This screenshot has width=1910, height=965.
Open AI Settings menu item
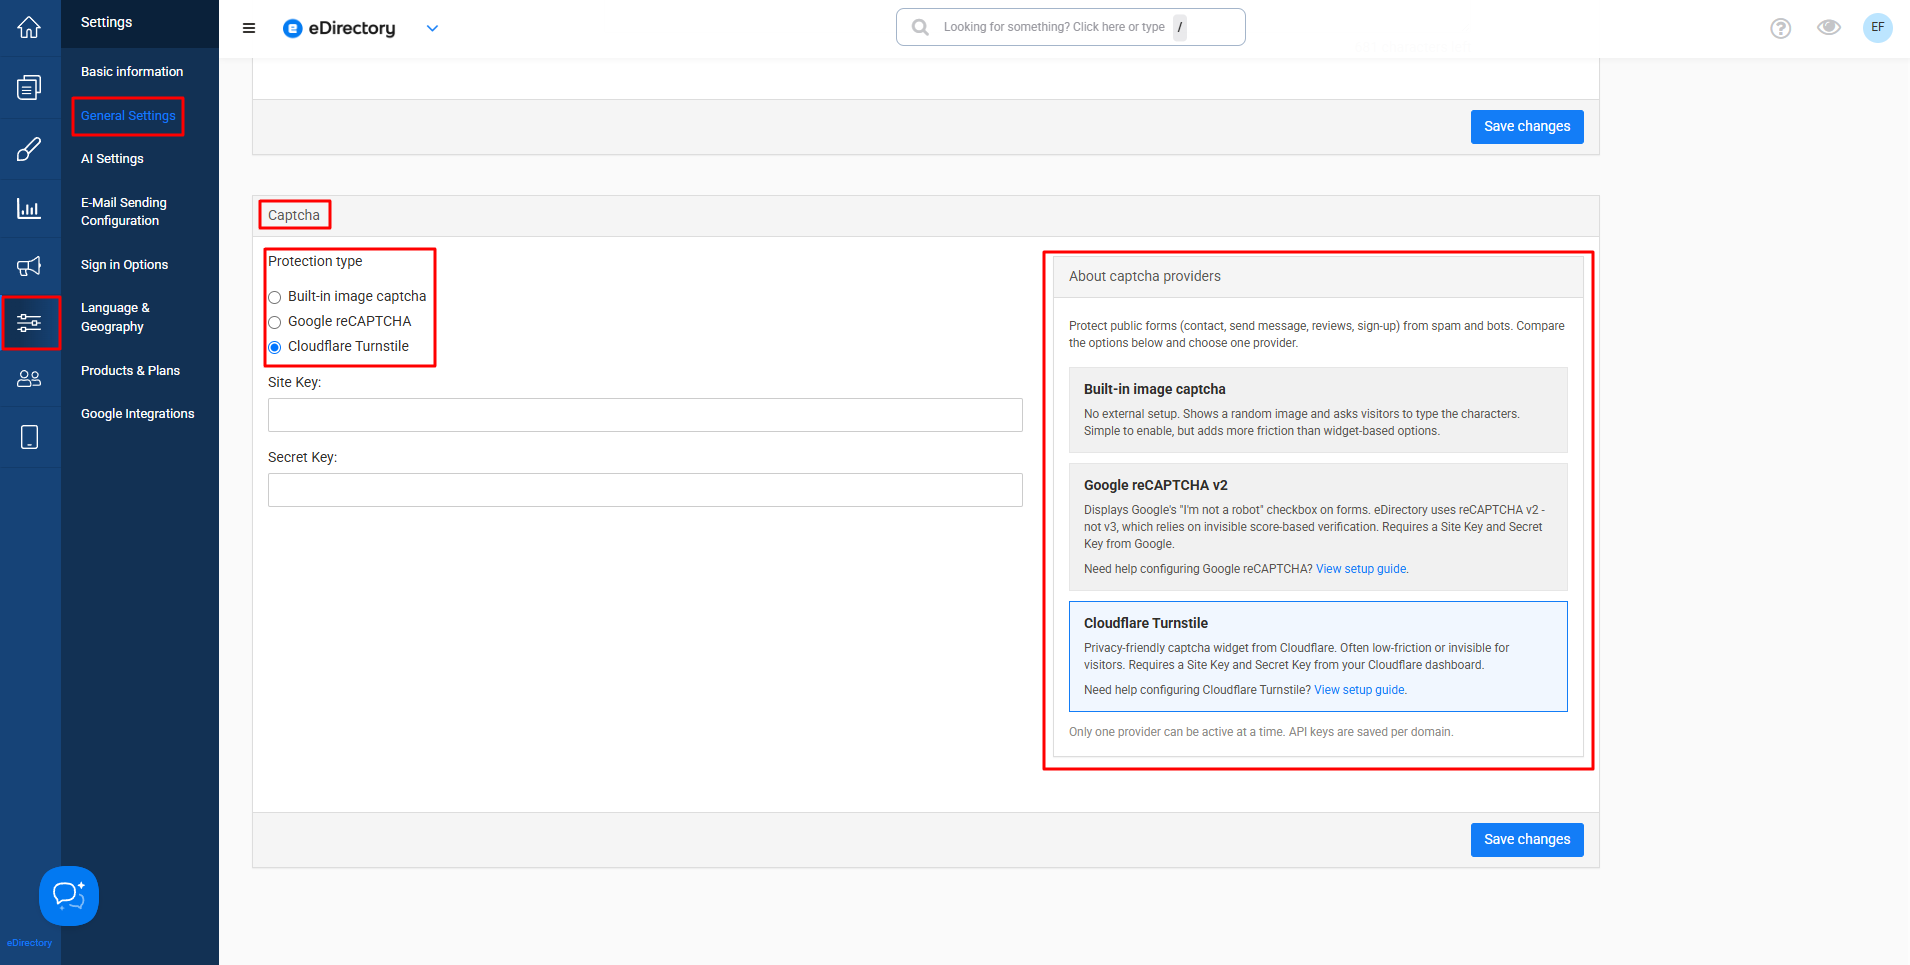pyautogui.click(x=112, y=159)
